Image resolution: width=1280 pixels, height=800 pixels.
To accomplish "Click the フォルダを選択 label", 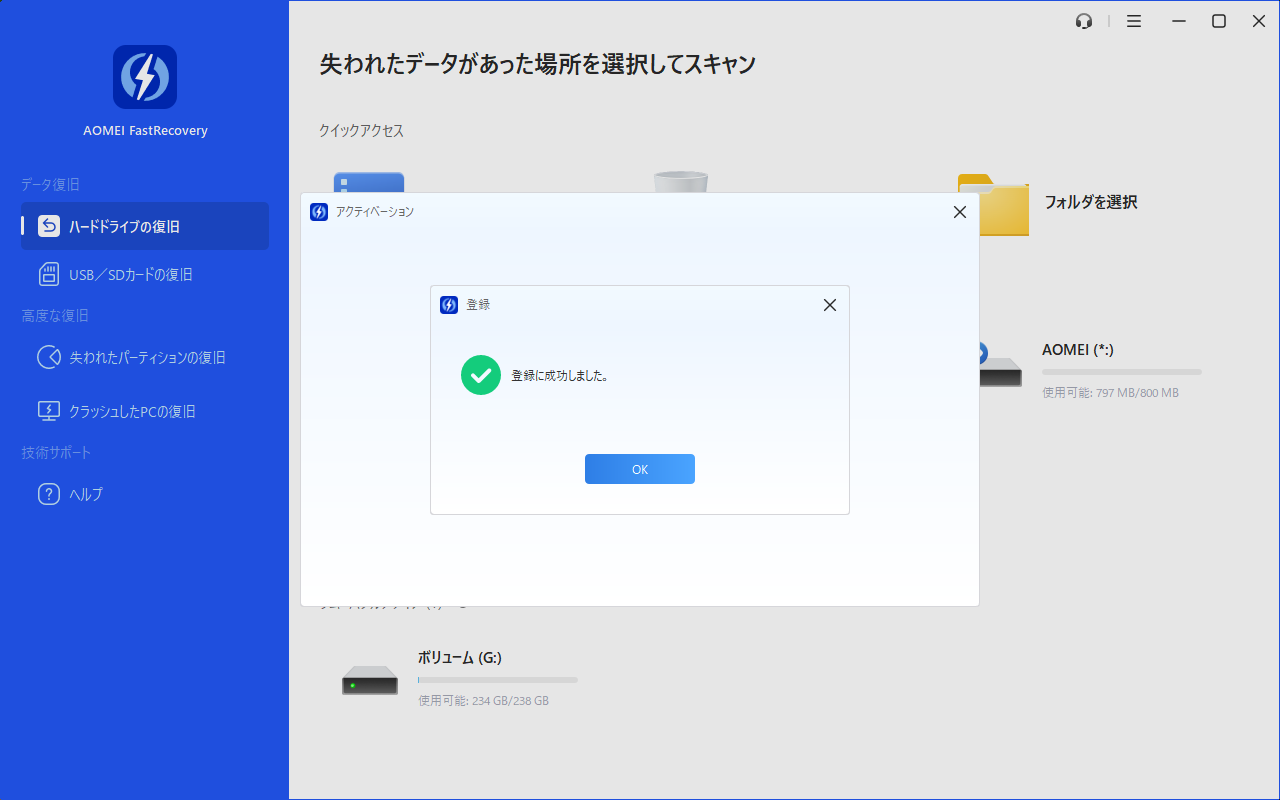I will tap(1091, 202).
